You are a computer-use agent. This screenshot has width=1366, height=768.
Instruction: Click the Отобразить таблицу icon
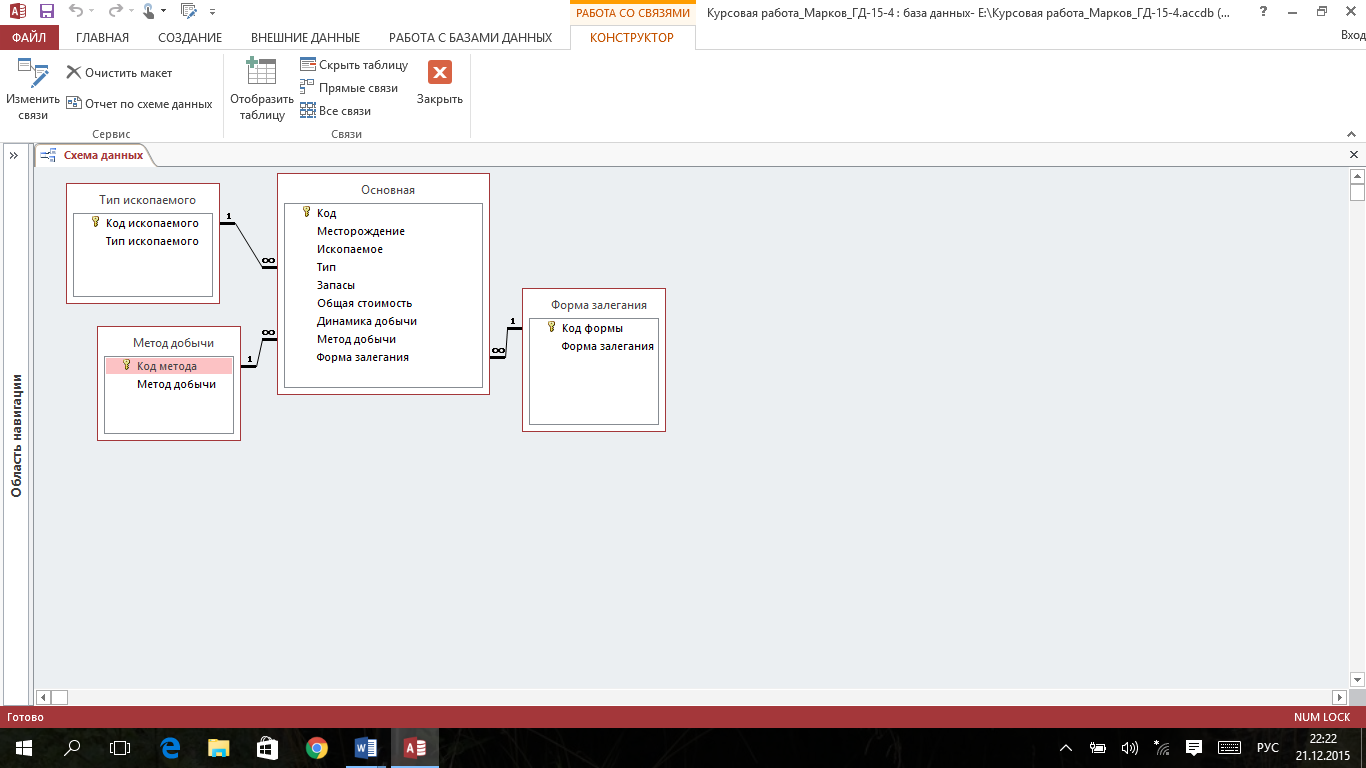tap(261, 73)
